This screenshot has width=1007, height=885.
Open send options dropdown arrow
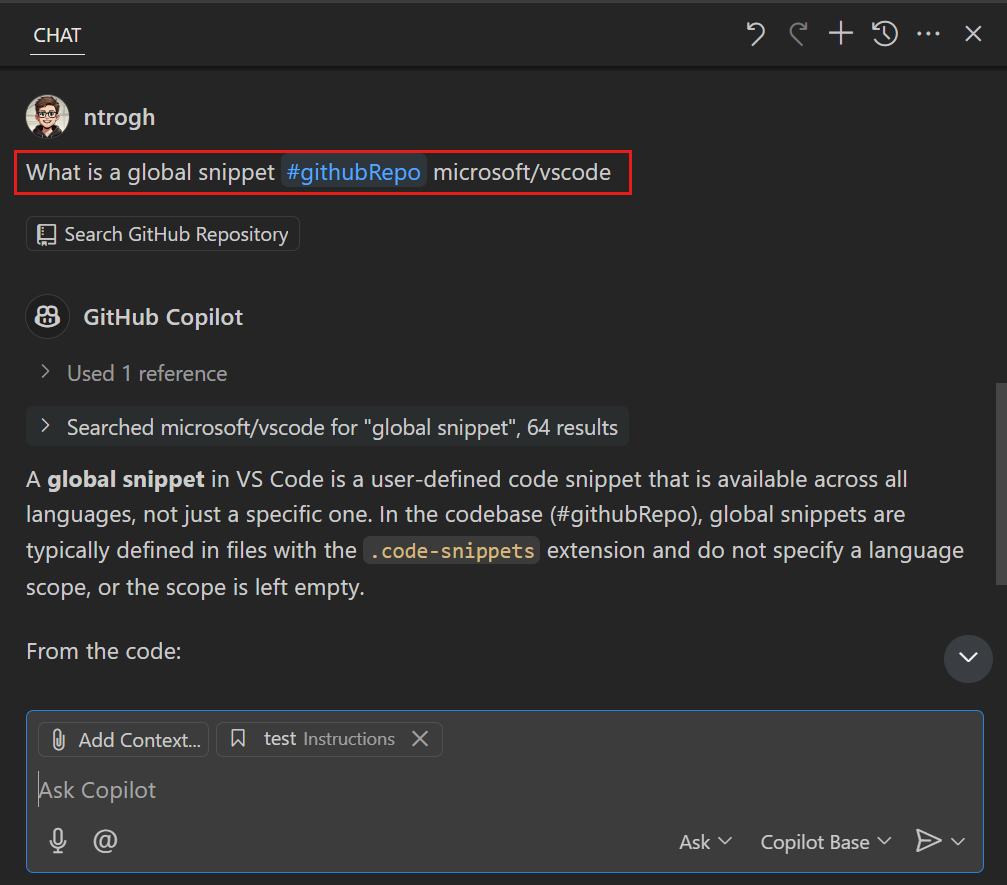959,842
